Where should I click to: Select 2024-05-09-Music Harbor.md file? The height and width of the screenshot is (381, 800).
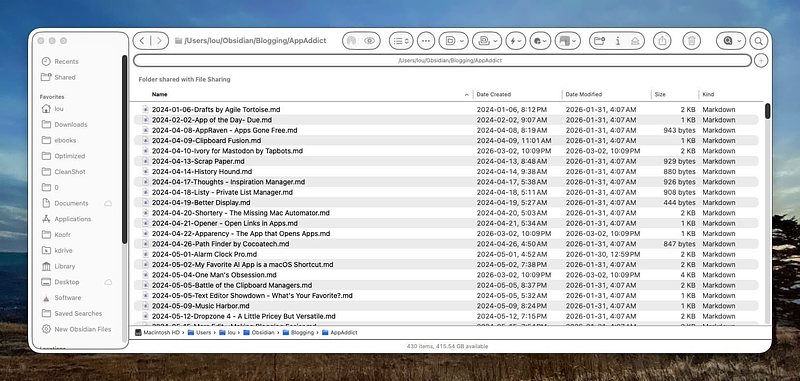445,306
